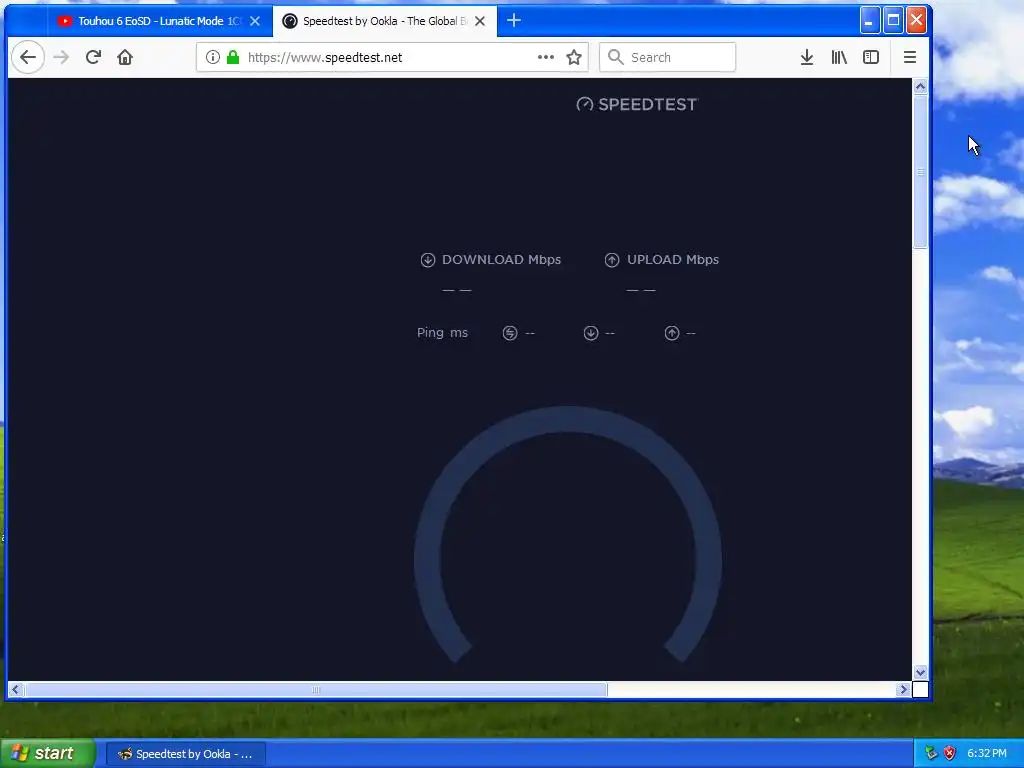Click the horizontal scrollbar thumb
This screenshot has width=1024, height=768.
coord(316,690)
